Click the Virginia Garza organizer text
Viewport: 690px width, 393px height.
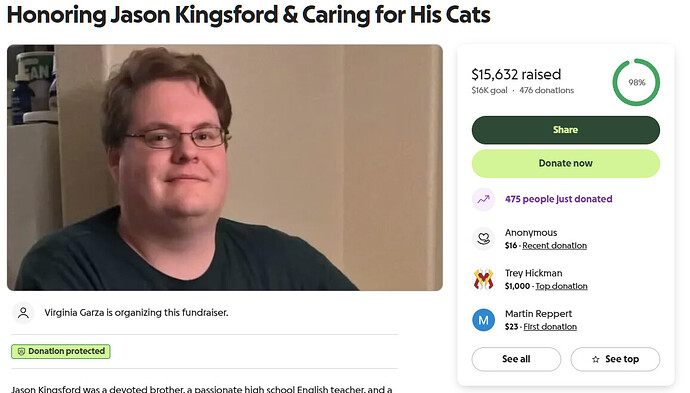coord(136,313)
